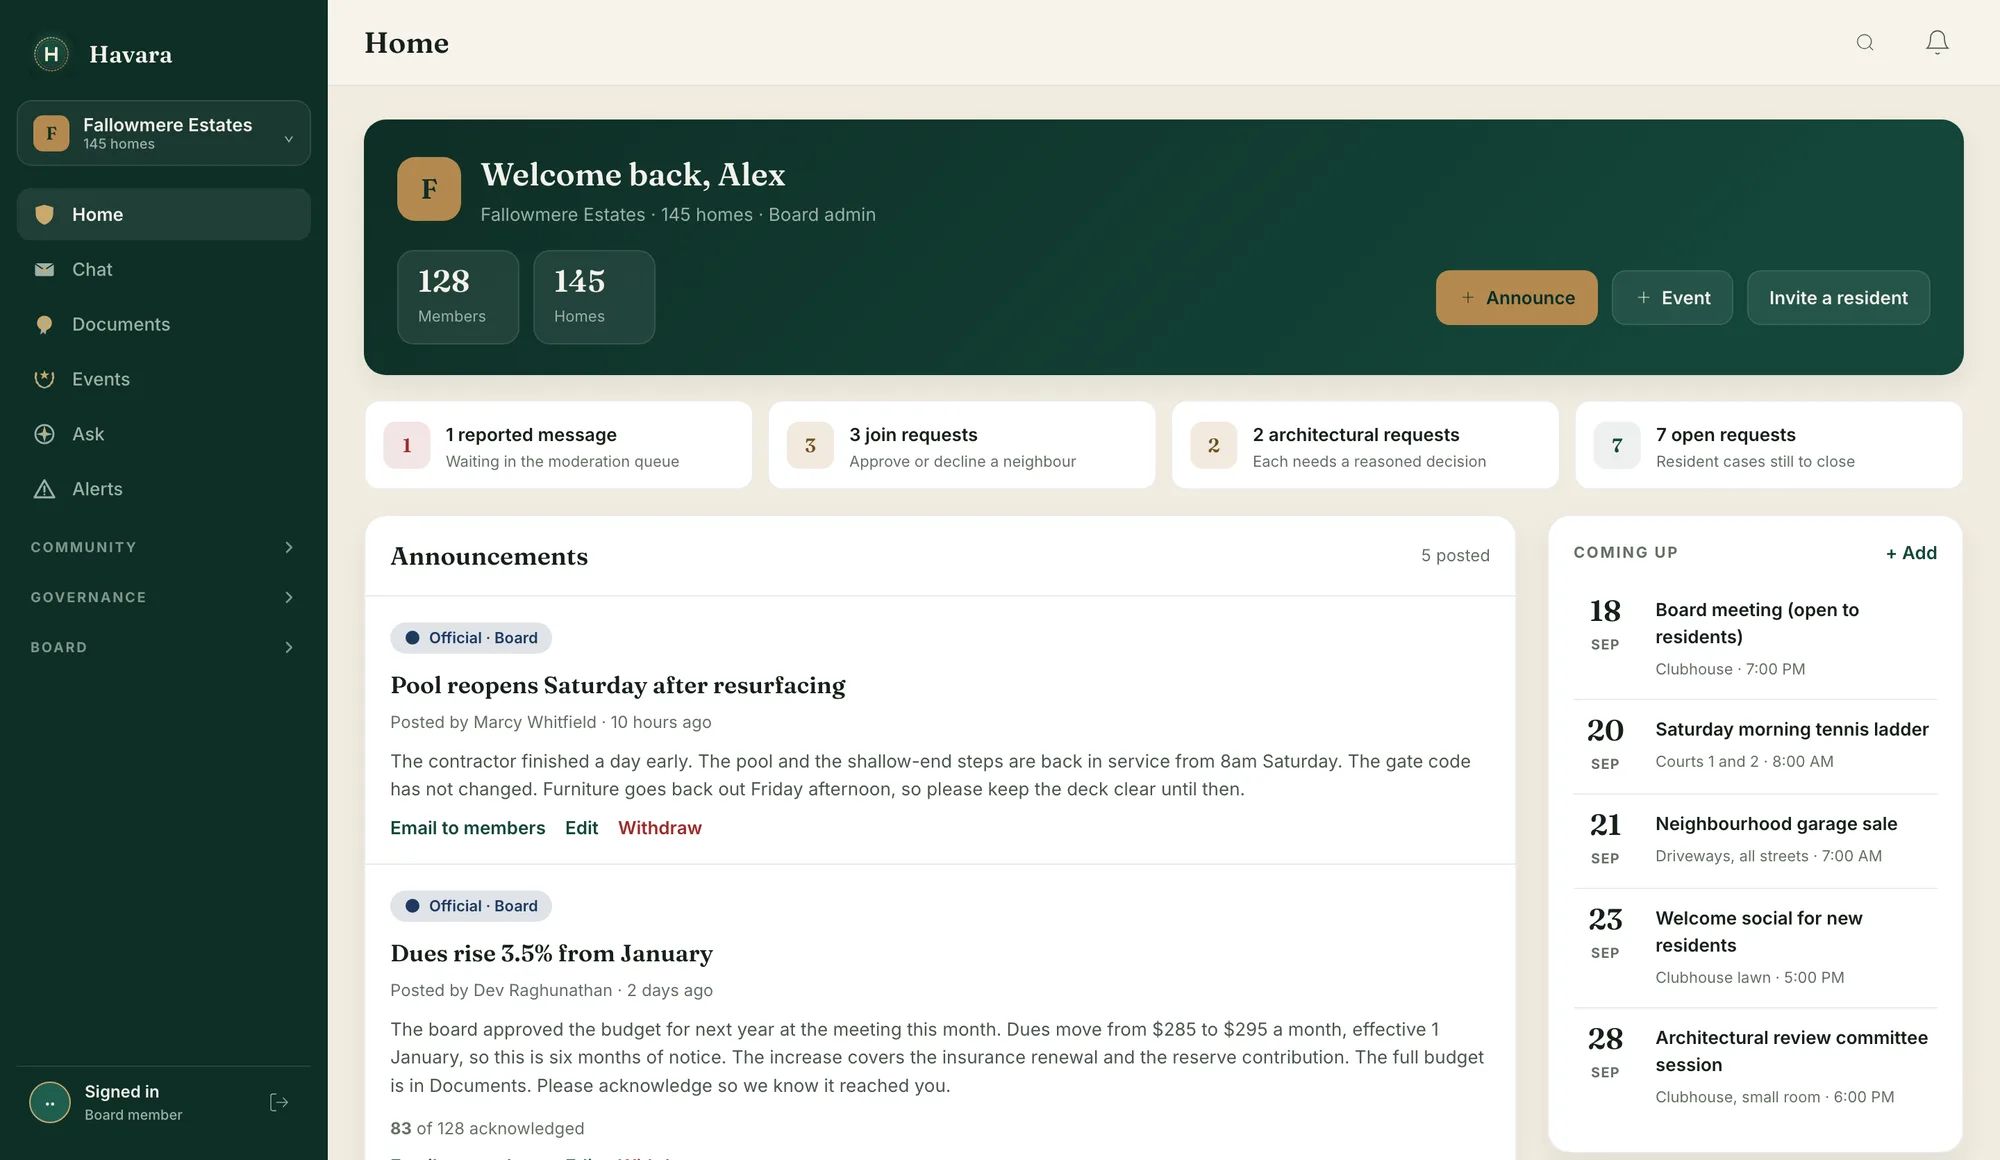Open the notifications bell

(1937, 42)
